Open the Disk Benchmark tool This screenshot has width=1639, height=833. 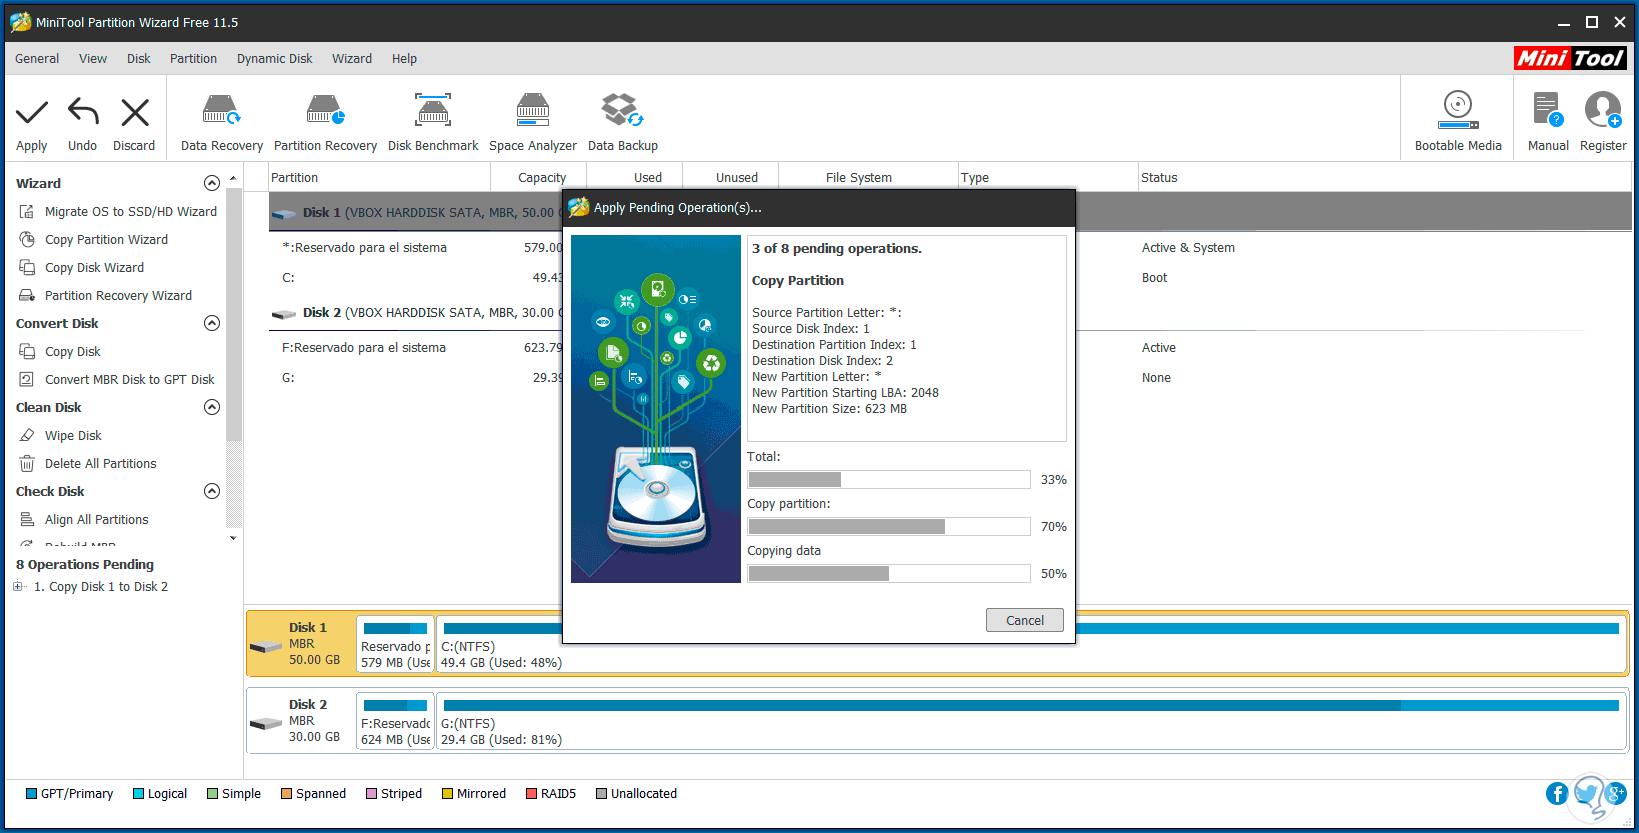coord(433,111)
